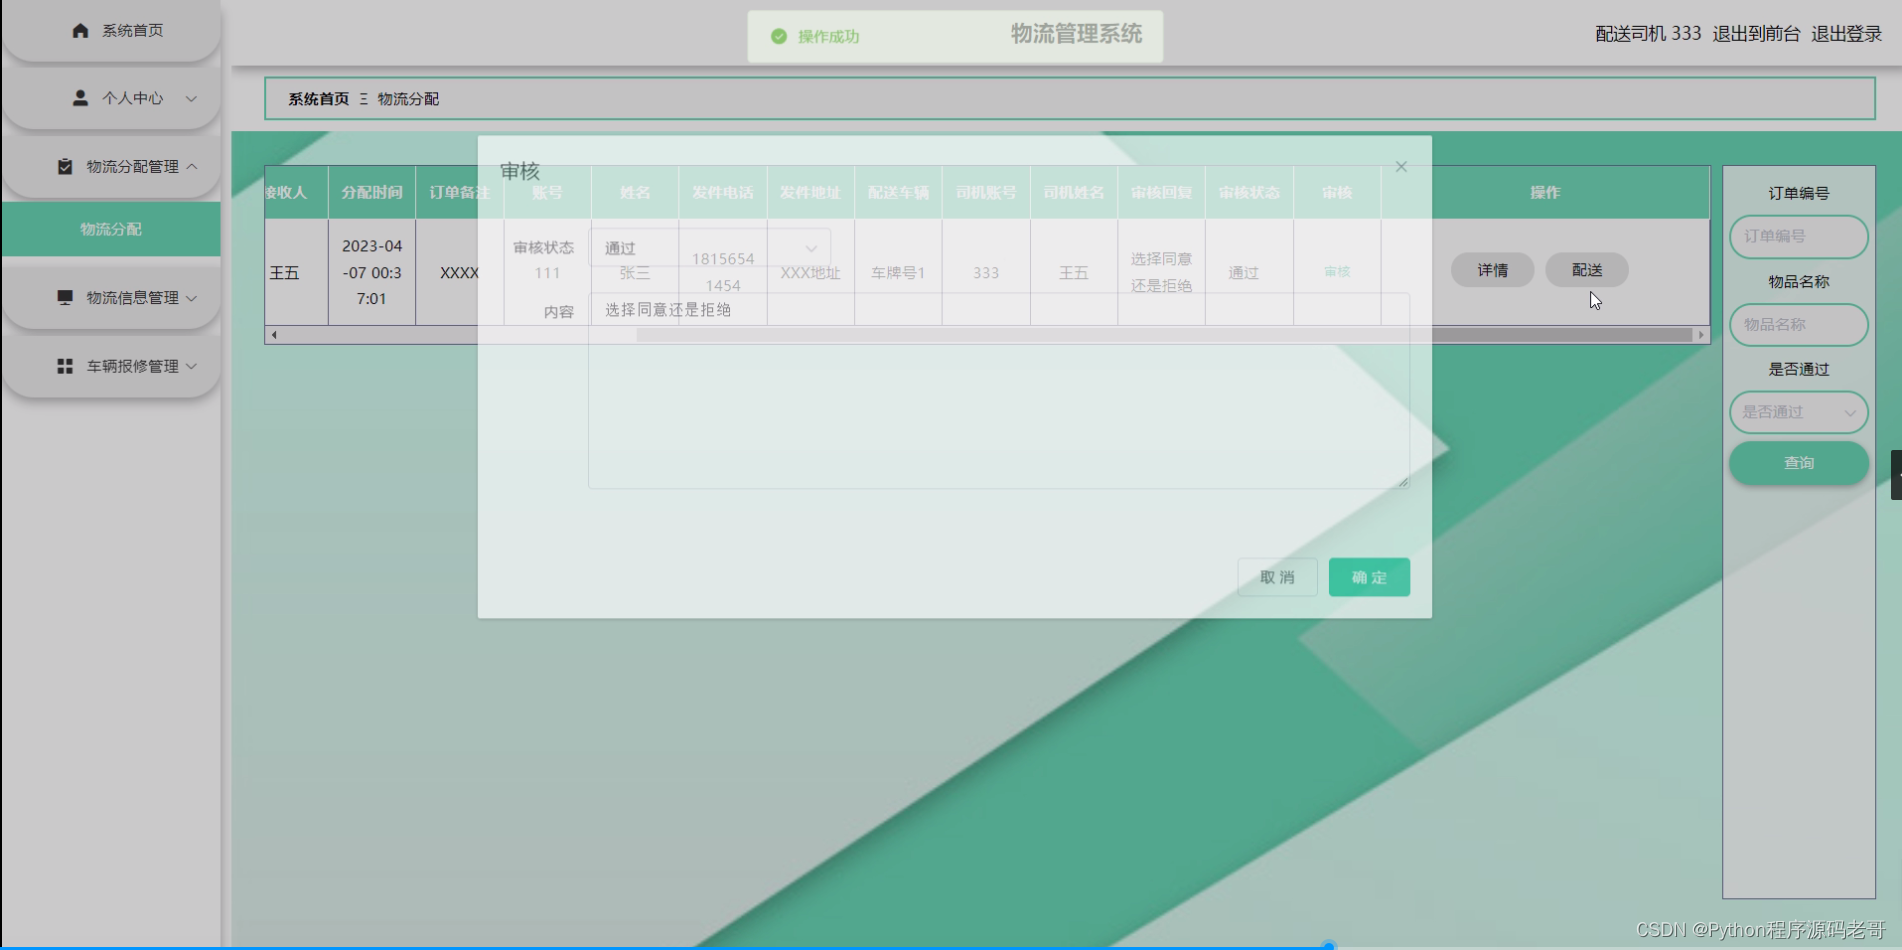Click the right scroll arrow of the table
Screen dimensions: 1902x950
click(1701, 335)
